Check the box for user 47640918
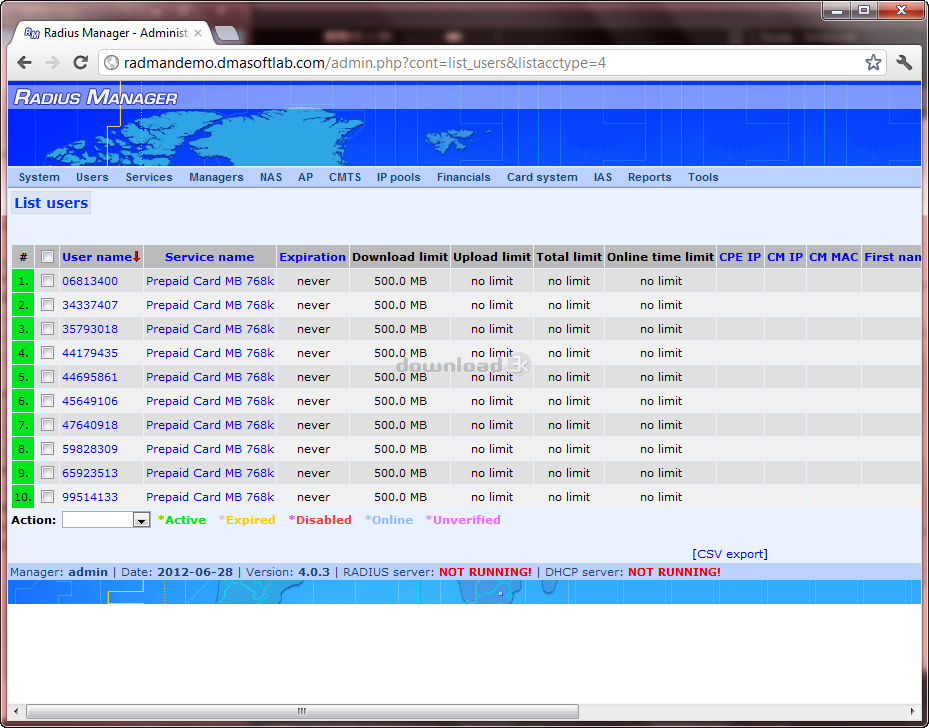This screenshot has width=929, height=728. click(47, 425)
